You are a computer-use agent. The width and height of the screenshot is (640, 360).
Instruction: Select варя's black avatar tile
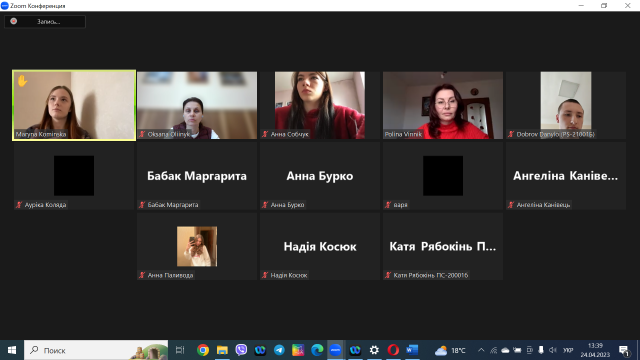tap(443, 176)
